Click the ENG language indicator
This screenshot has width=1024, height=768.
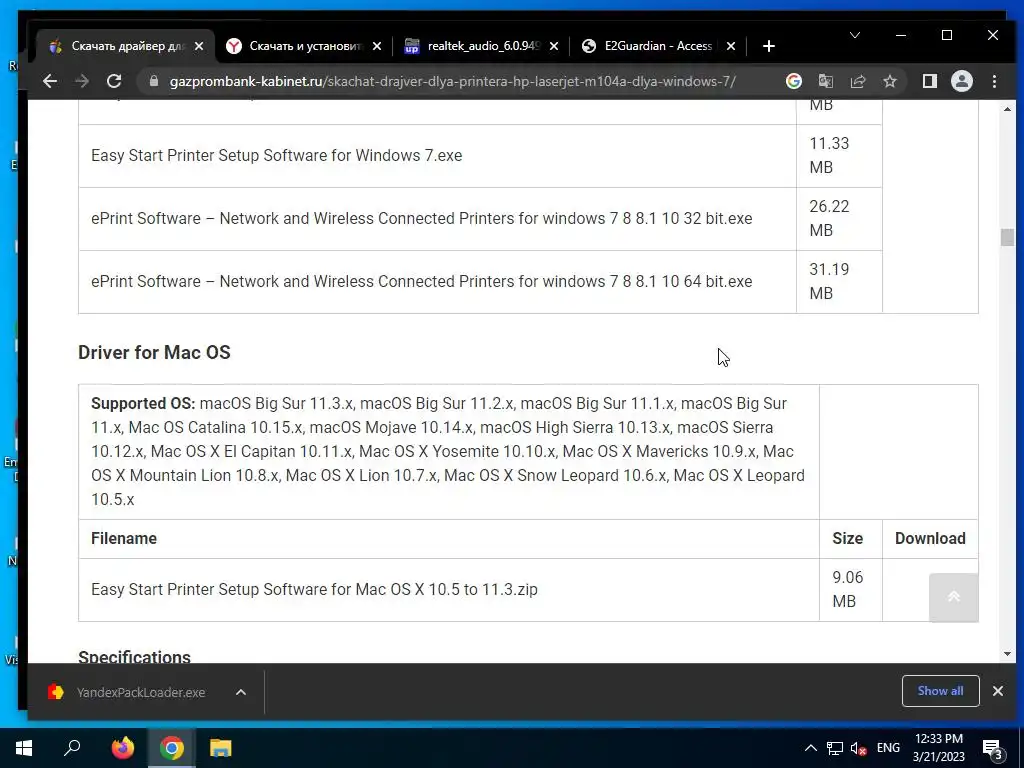(888, 748)
